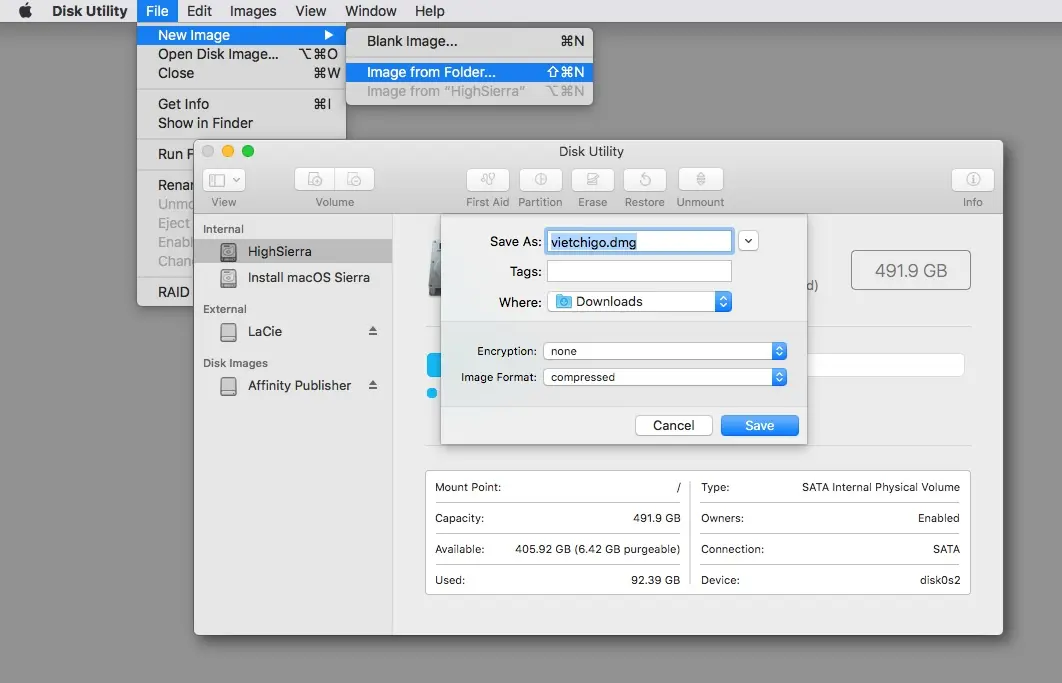1062x683 pixels.
Task: Click the Cancel button
Action: [x=673, y=425]
